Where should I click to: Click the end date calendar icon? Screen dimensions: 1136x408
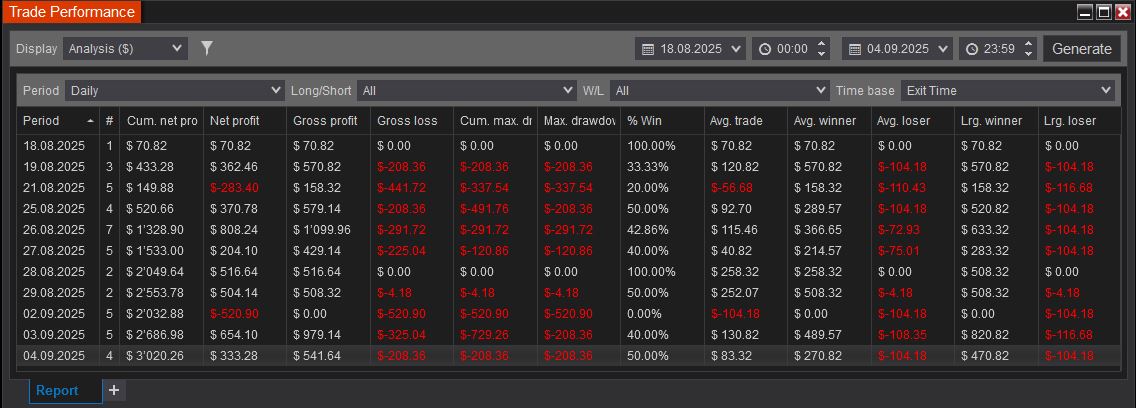(854, 49)
